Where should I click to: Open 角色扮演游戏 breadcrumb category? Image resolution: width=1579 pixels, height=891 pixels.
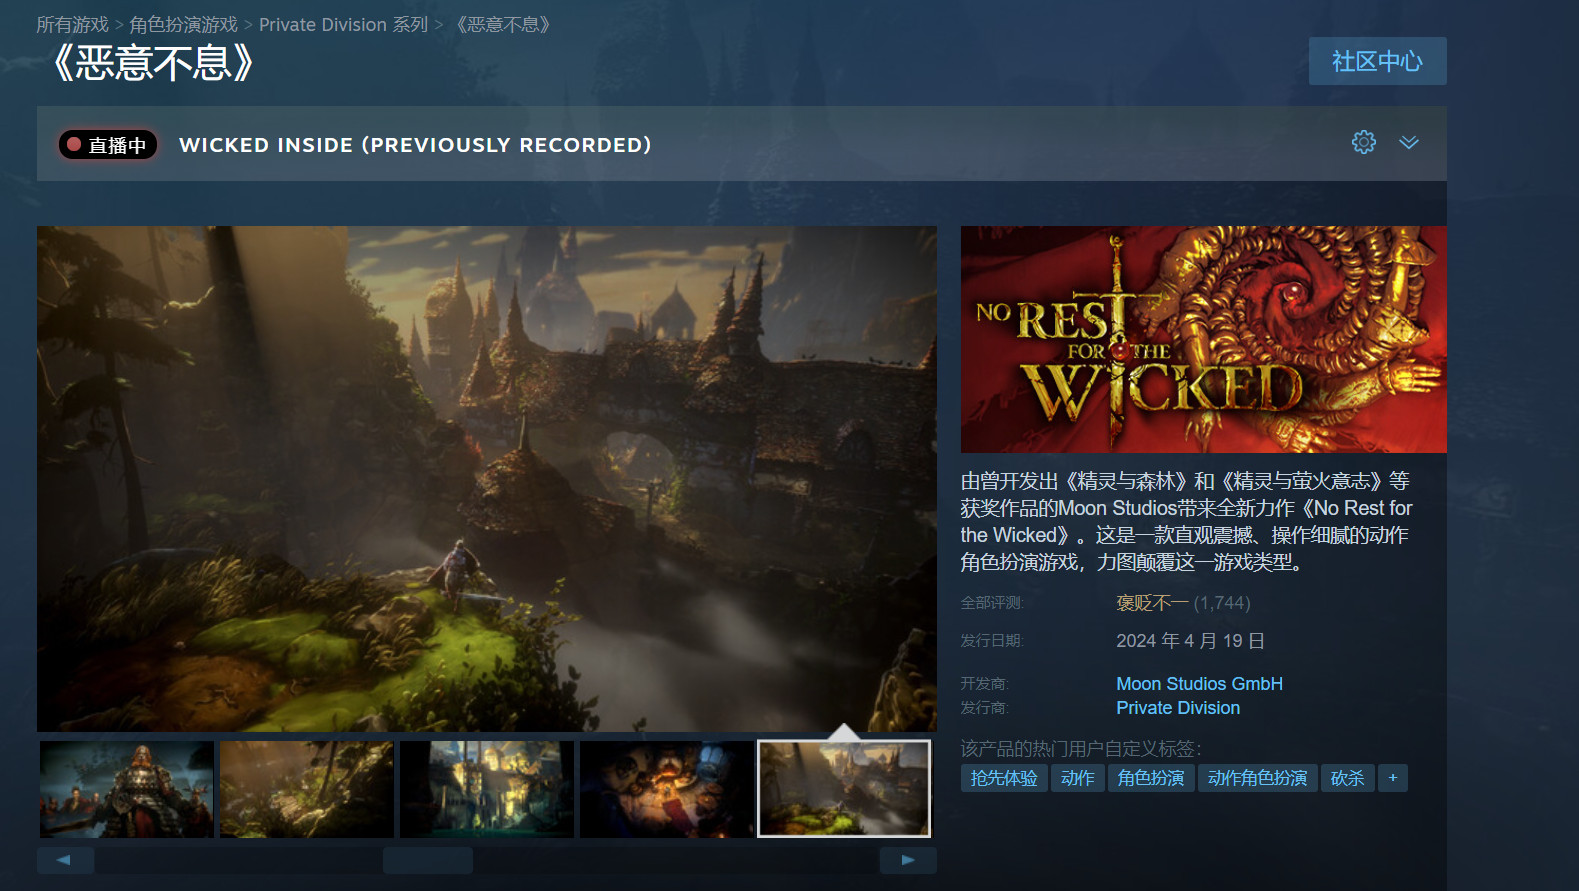[x=183, y=25]
